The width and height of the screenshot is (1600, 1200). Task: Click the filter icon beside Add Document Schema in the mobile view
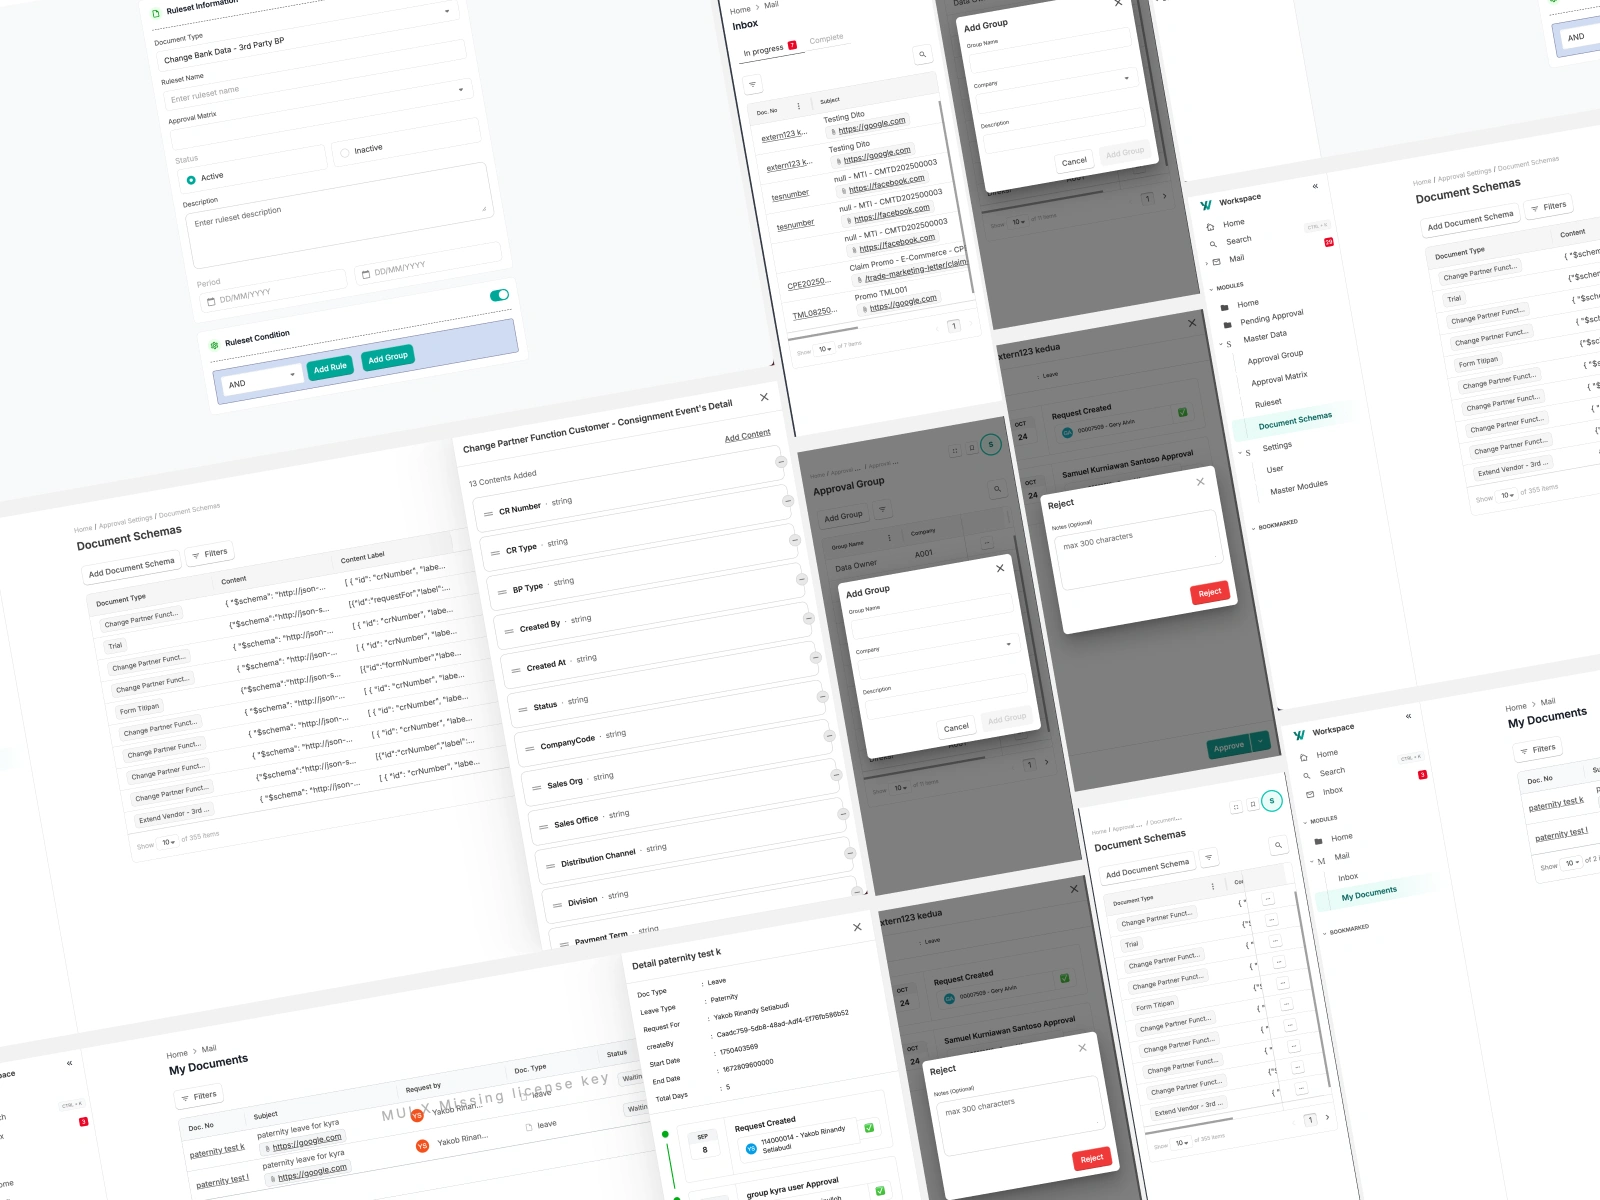[x=1209, y=857]
